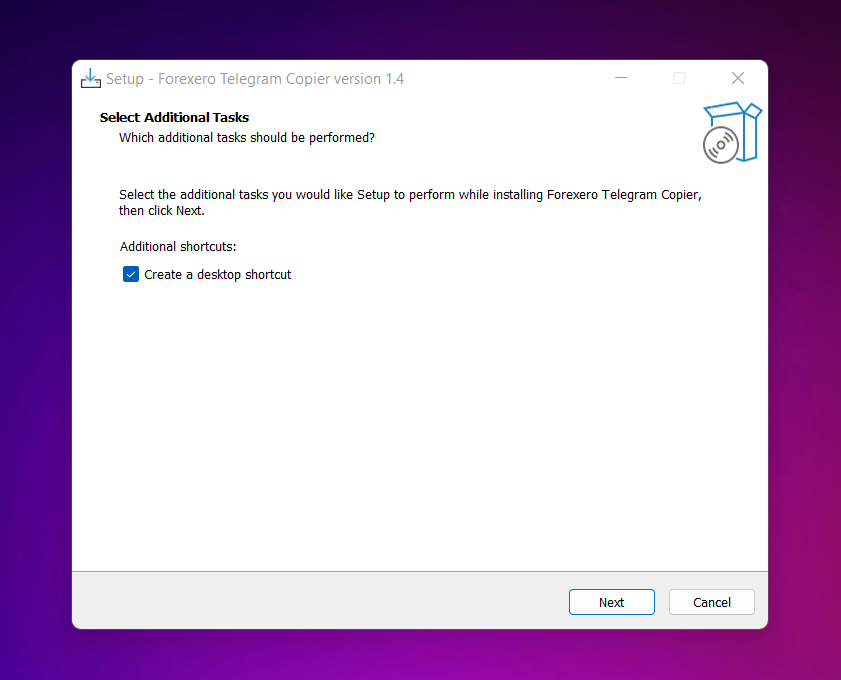Screen dimensions: 841x680
Task: Close the Setup window
Action: tap(737, 78)
